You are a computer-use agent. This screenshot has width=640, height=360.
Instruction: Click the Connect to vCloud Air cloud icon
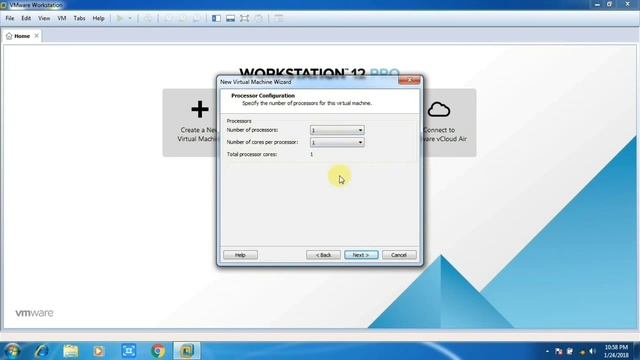(439, 110)
